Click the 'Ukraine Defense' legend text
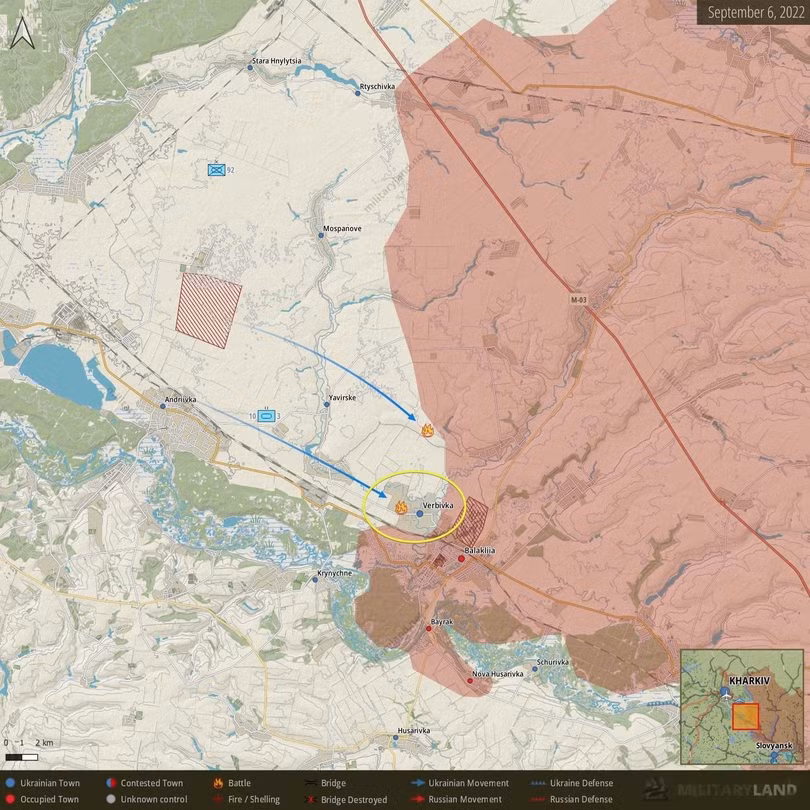 click(x=581, y=783)
